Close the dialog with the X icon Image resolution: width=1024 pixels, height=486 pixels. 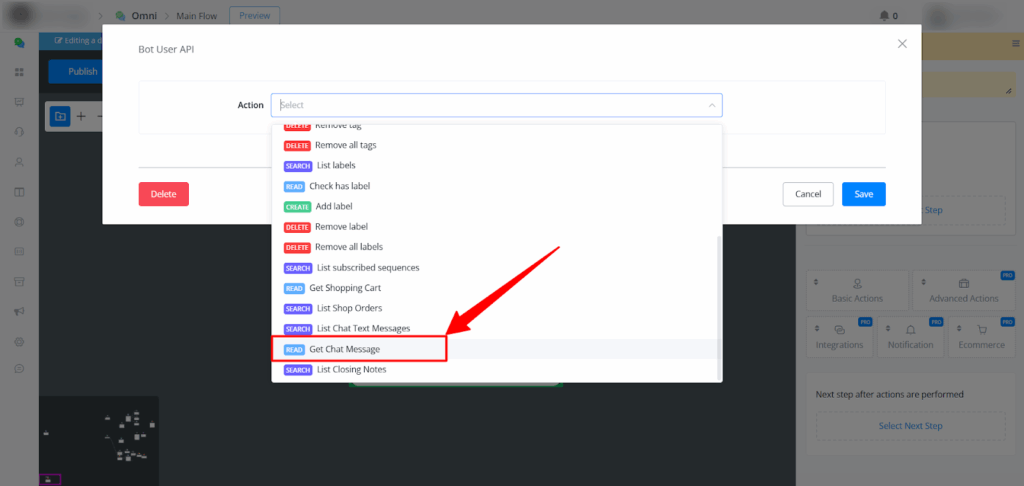coord(902,44)
